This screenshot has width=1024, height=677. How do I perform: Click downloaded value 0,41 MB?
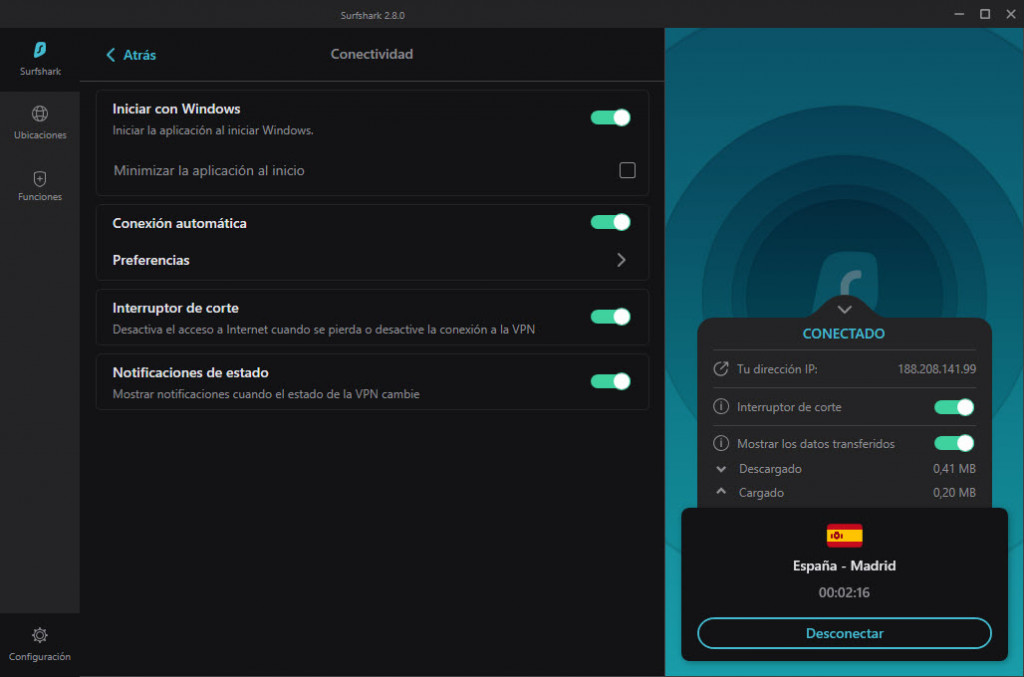[x=954, y=469]
